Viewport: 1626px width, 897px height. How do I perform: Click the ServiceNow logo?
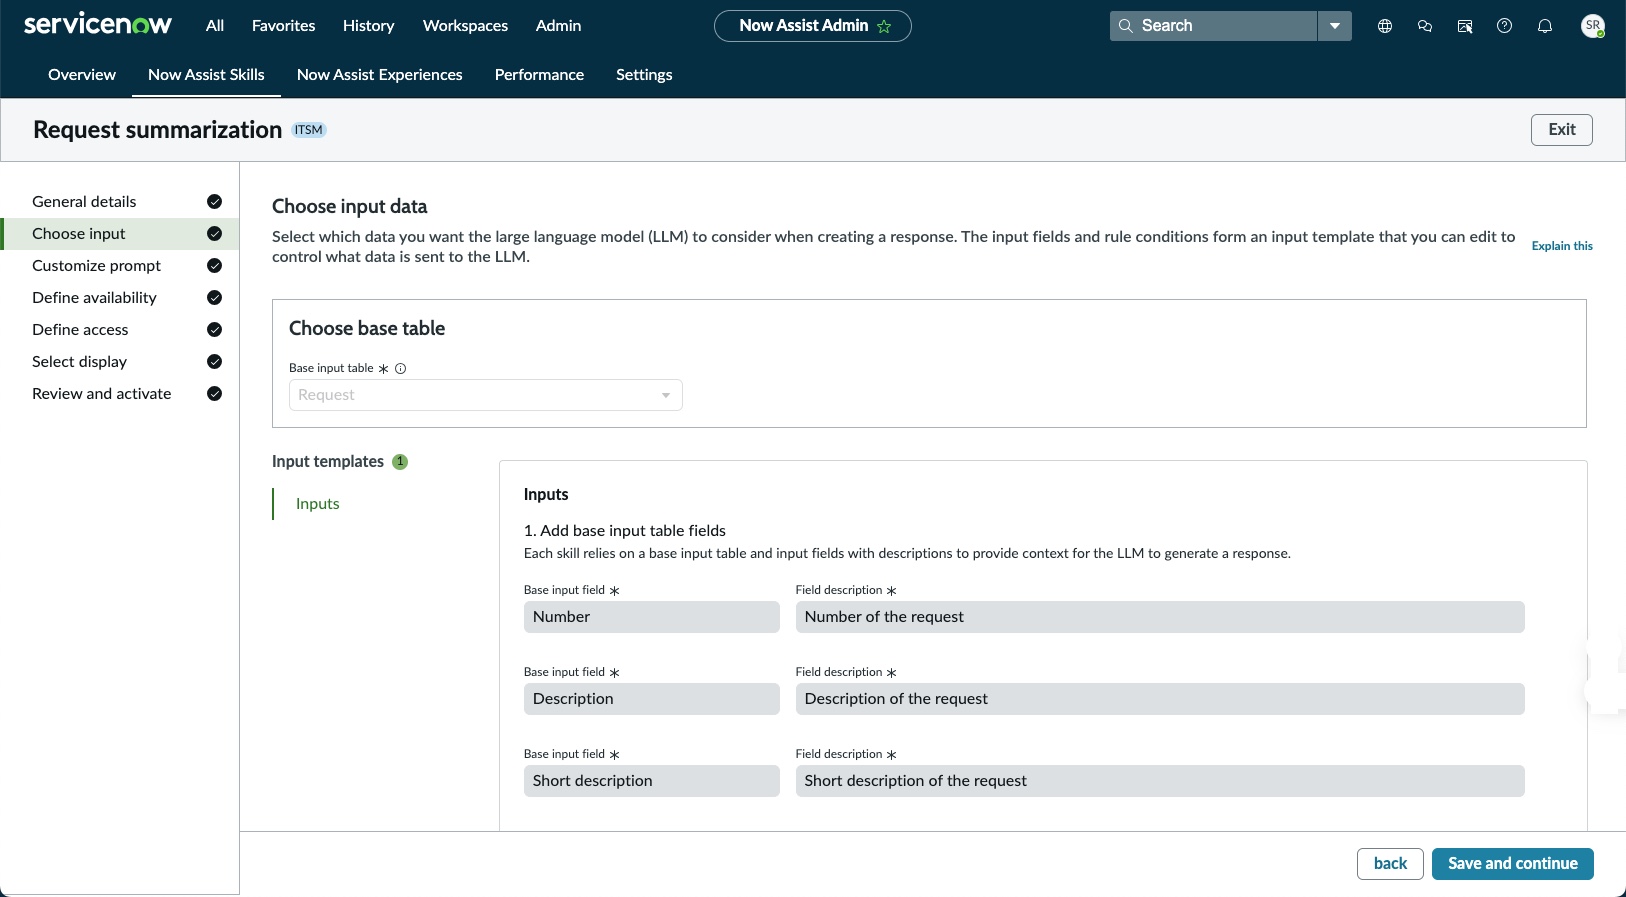pos(98,24)
